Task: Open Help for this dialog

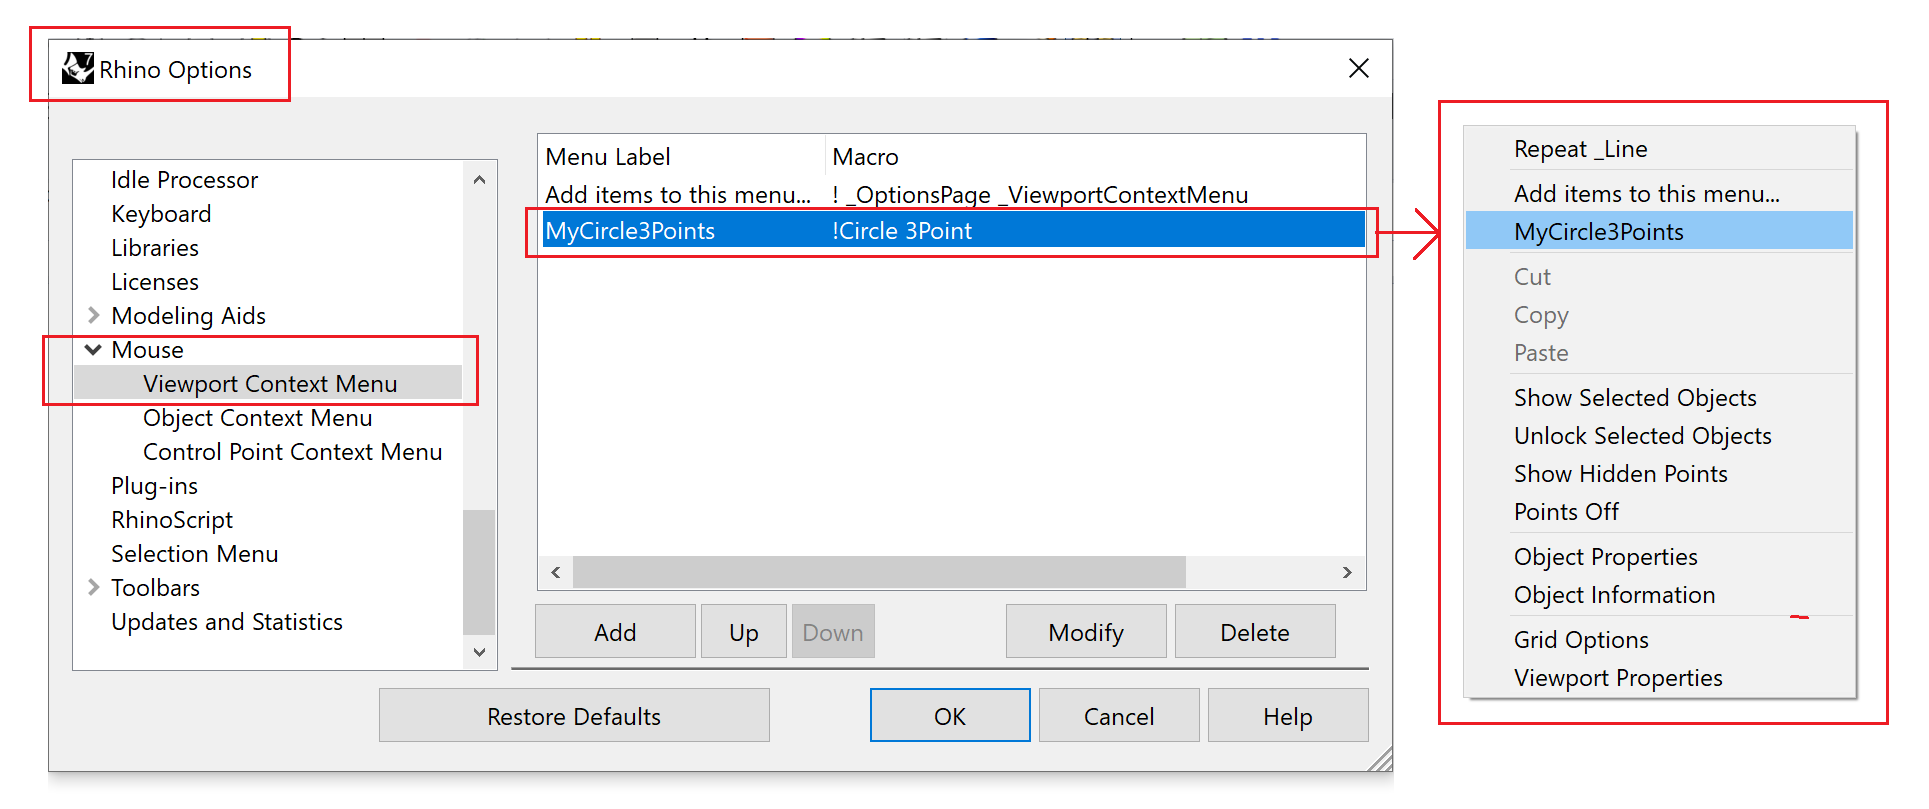Action: [1288, 716]
